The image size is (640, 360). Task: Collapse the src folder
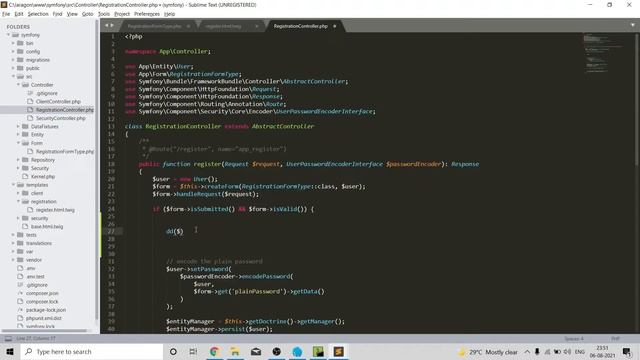click(x=13, y=76)
